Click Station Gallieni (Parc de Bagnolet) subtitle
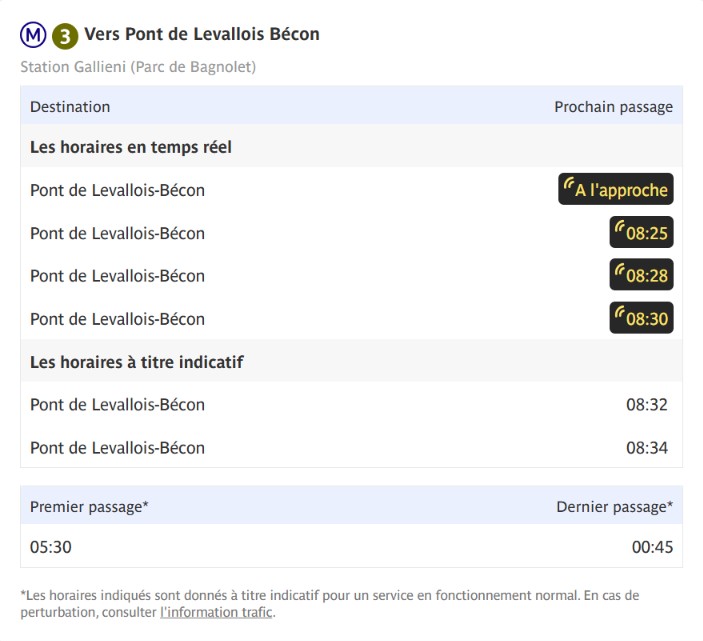The image size is (703, 641). tap(138, 67)
